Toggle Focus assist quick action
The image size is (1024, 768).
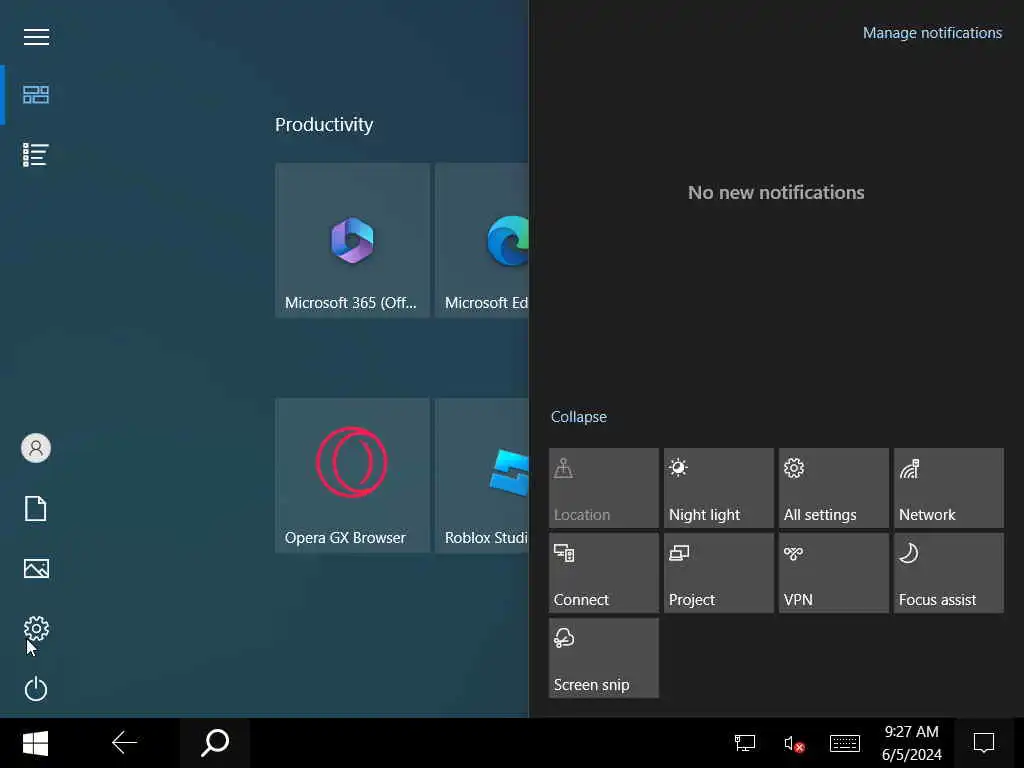click(x=948, y=573)
